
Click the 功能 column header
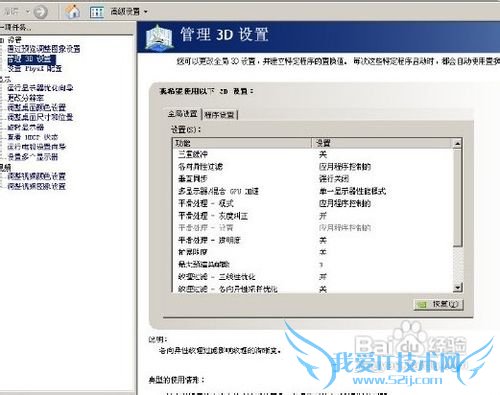242,143
